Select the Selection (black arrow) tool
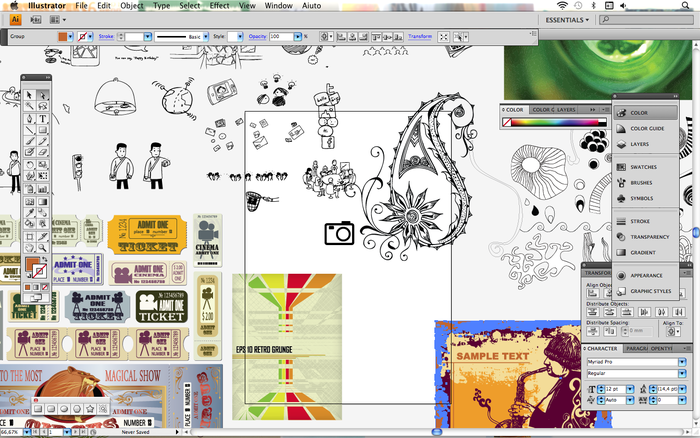The image size is (700, 438). [29, 95]
